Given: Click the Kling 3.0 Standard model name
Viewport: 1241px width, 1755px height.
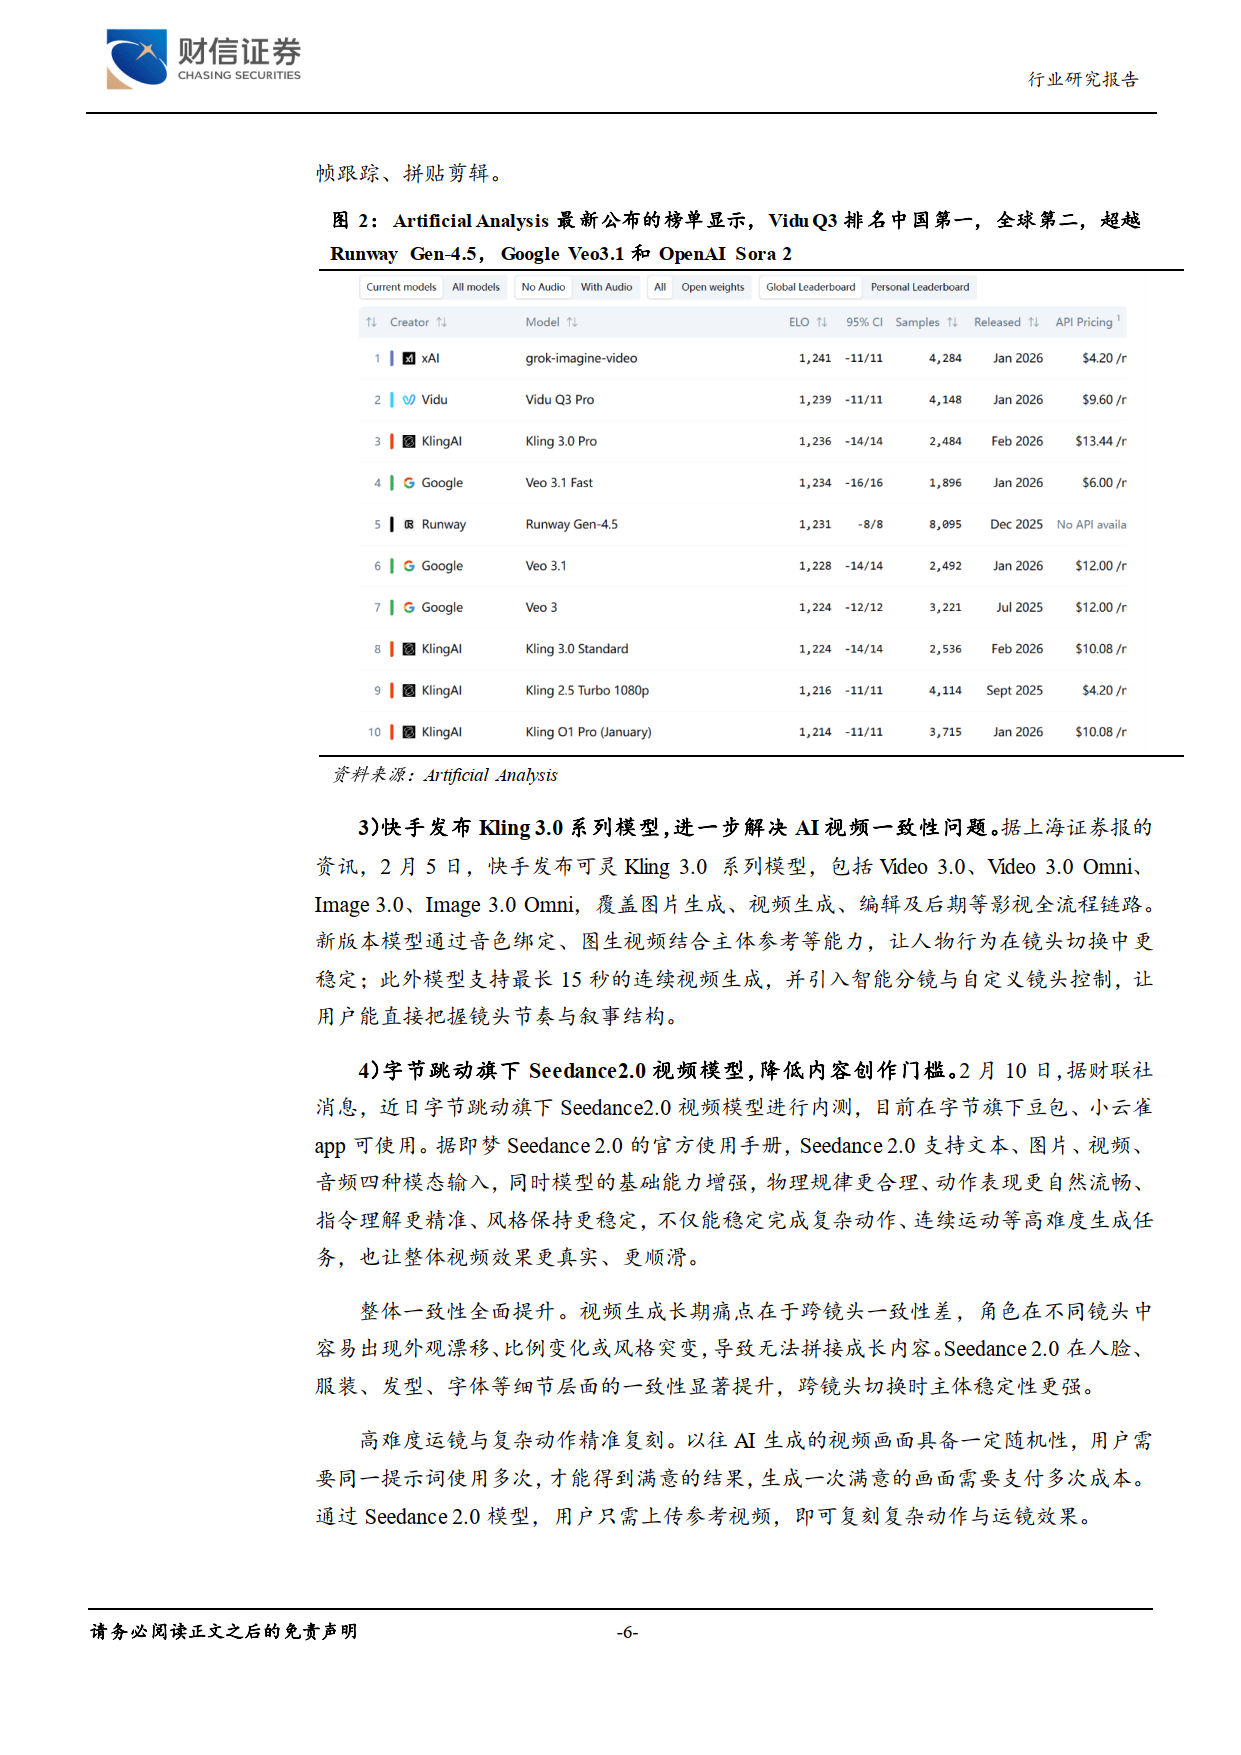Looking at the screenshot, I should click(x=577, y=649).
